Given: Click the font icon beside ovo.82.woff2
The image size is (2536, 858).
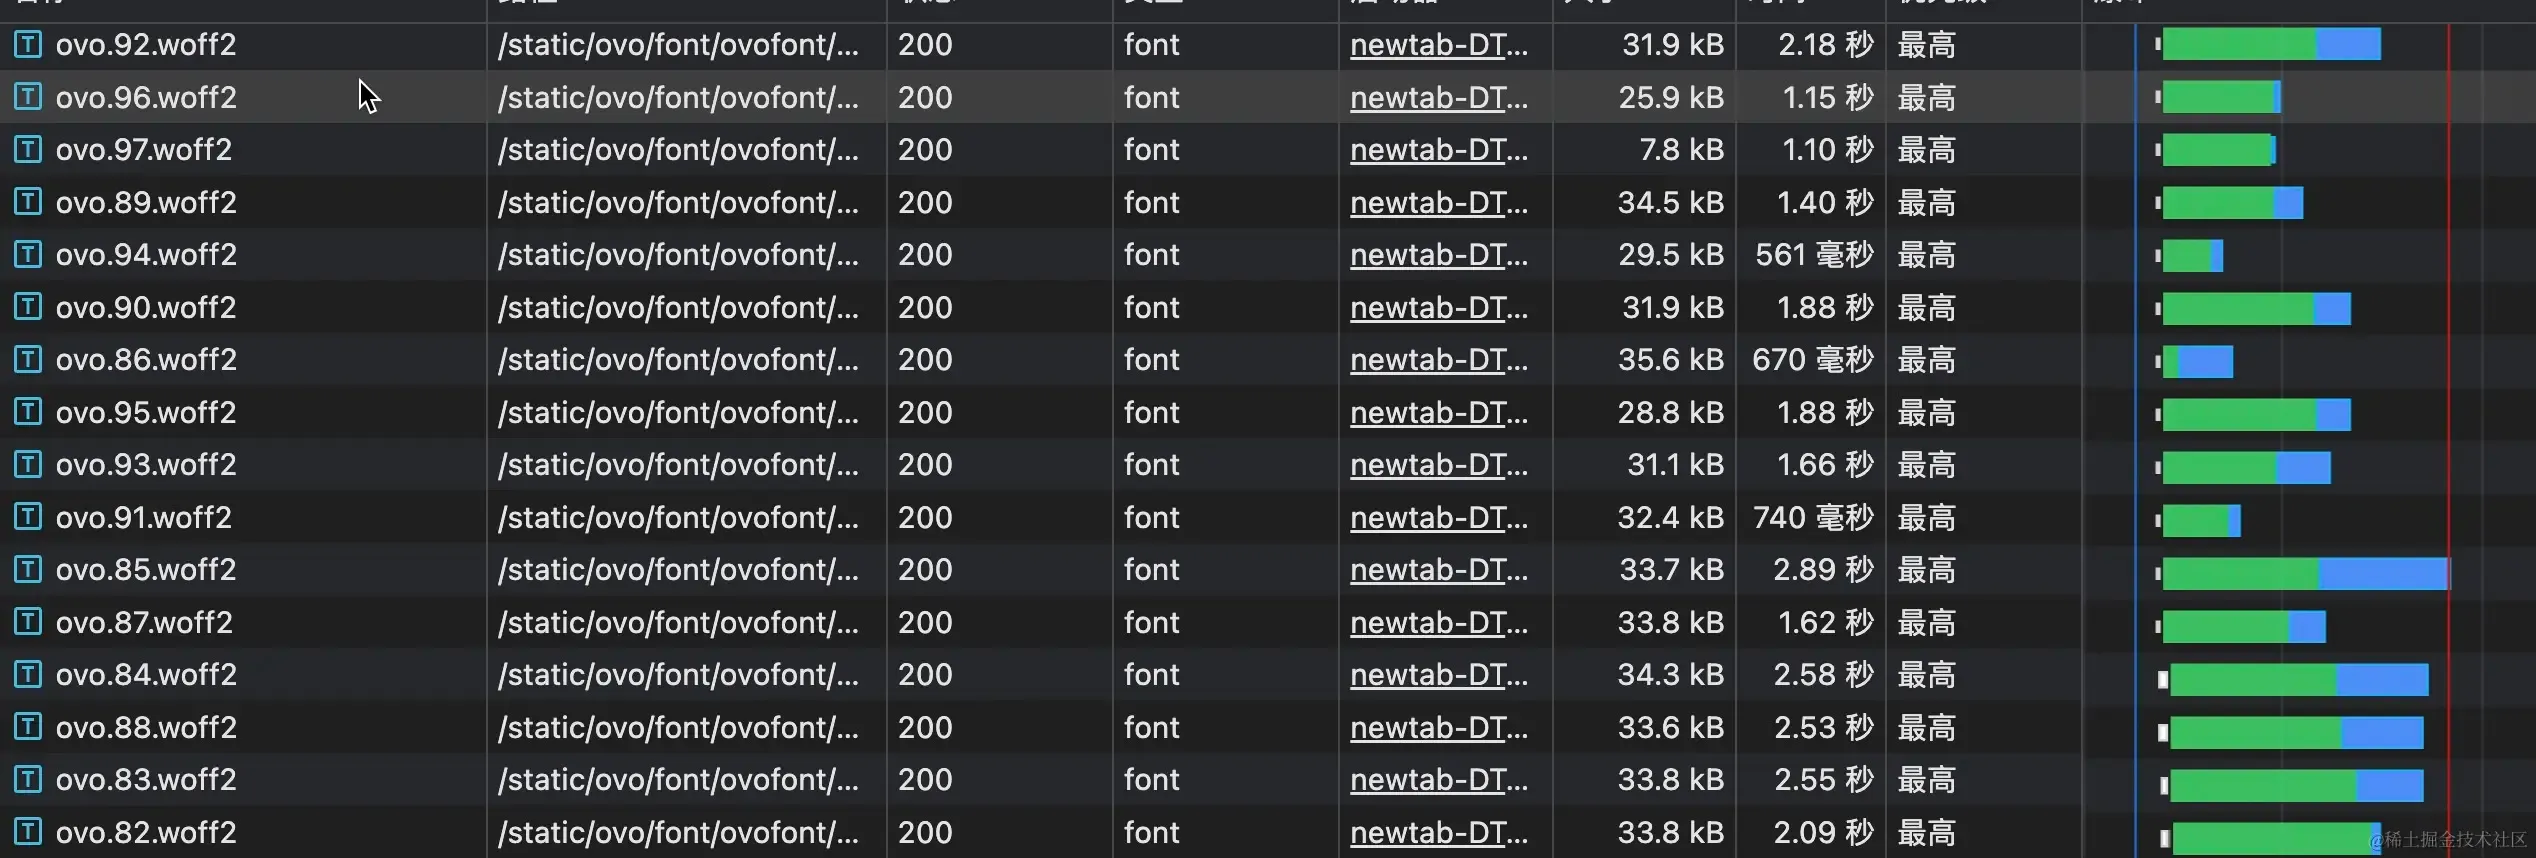Looking at the screenshot, I should (x=28, y=832).
